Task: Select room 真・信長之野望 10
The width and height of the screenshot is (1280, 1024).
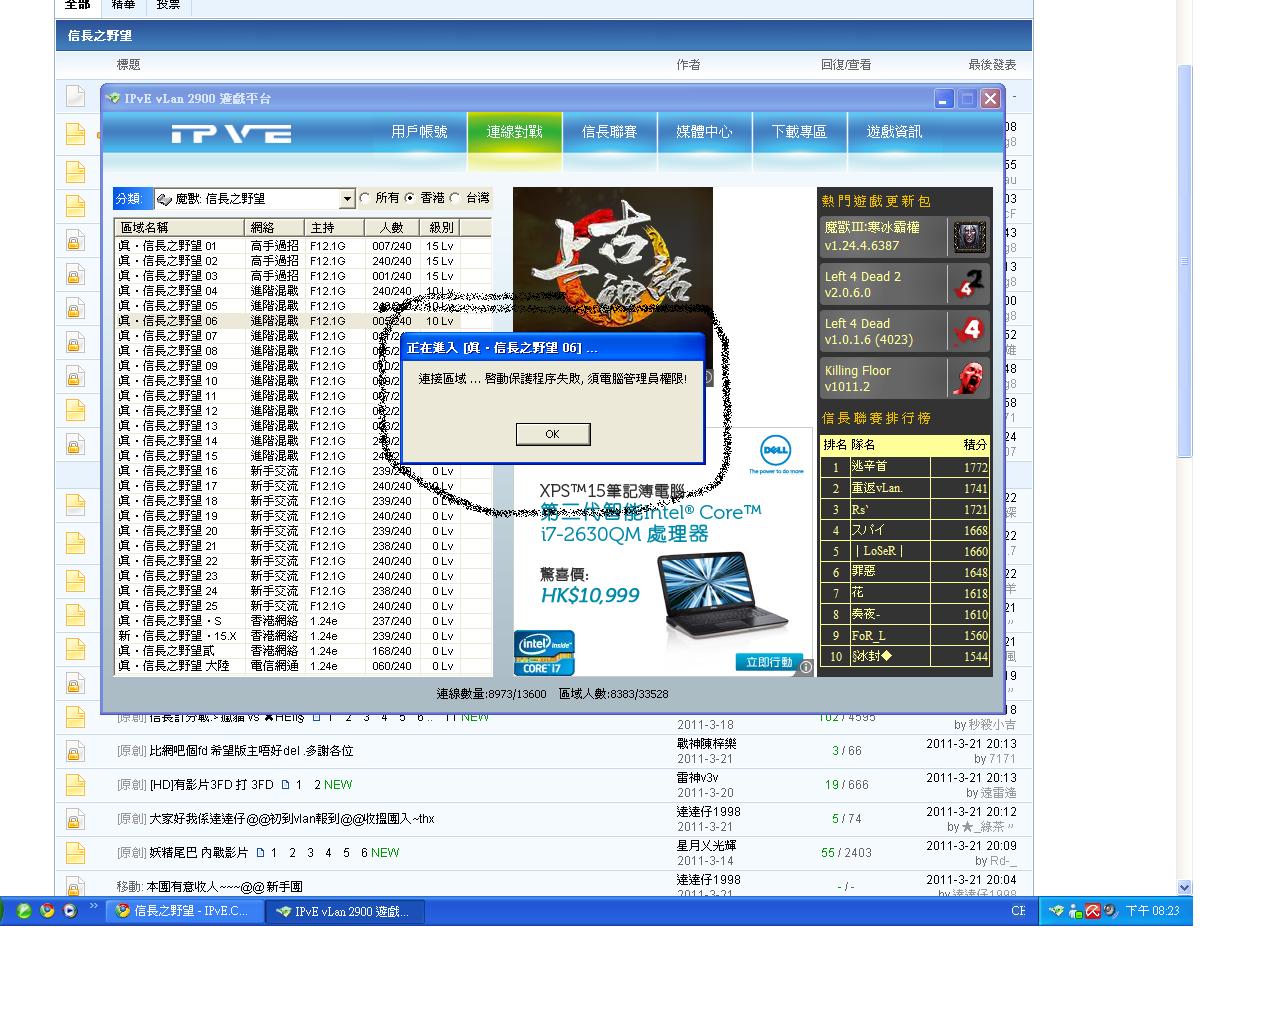Action: [x=304, y=381]
